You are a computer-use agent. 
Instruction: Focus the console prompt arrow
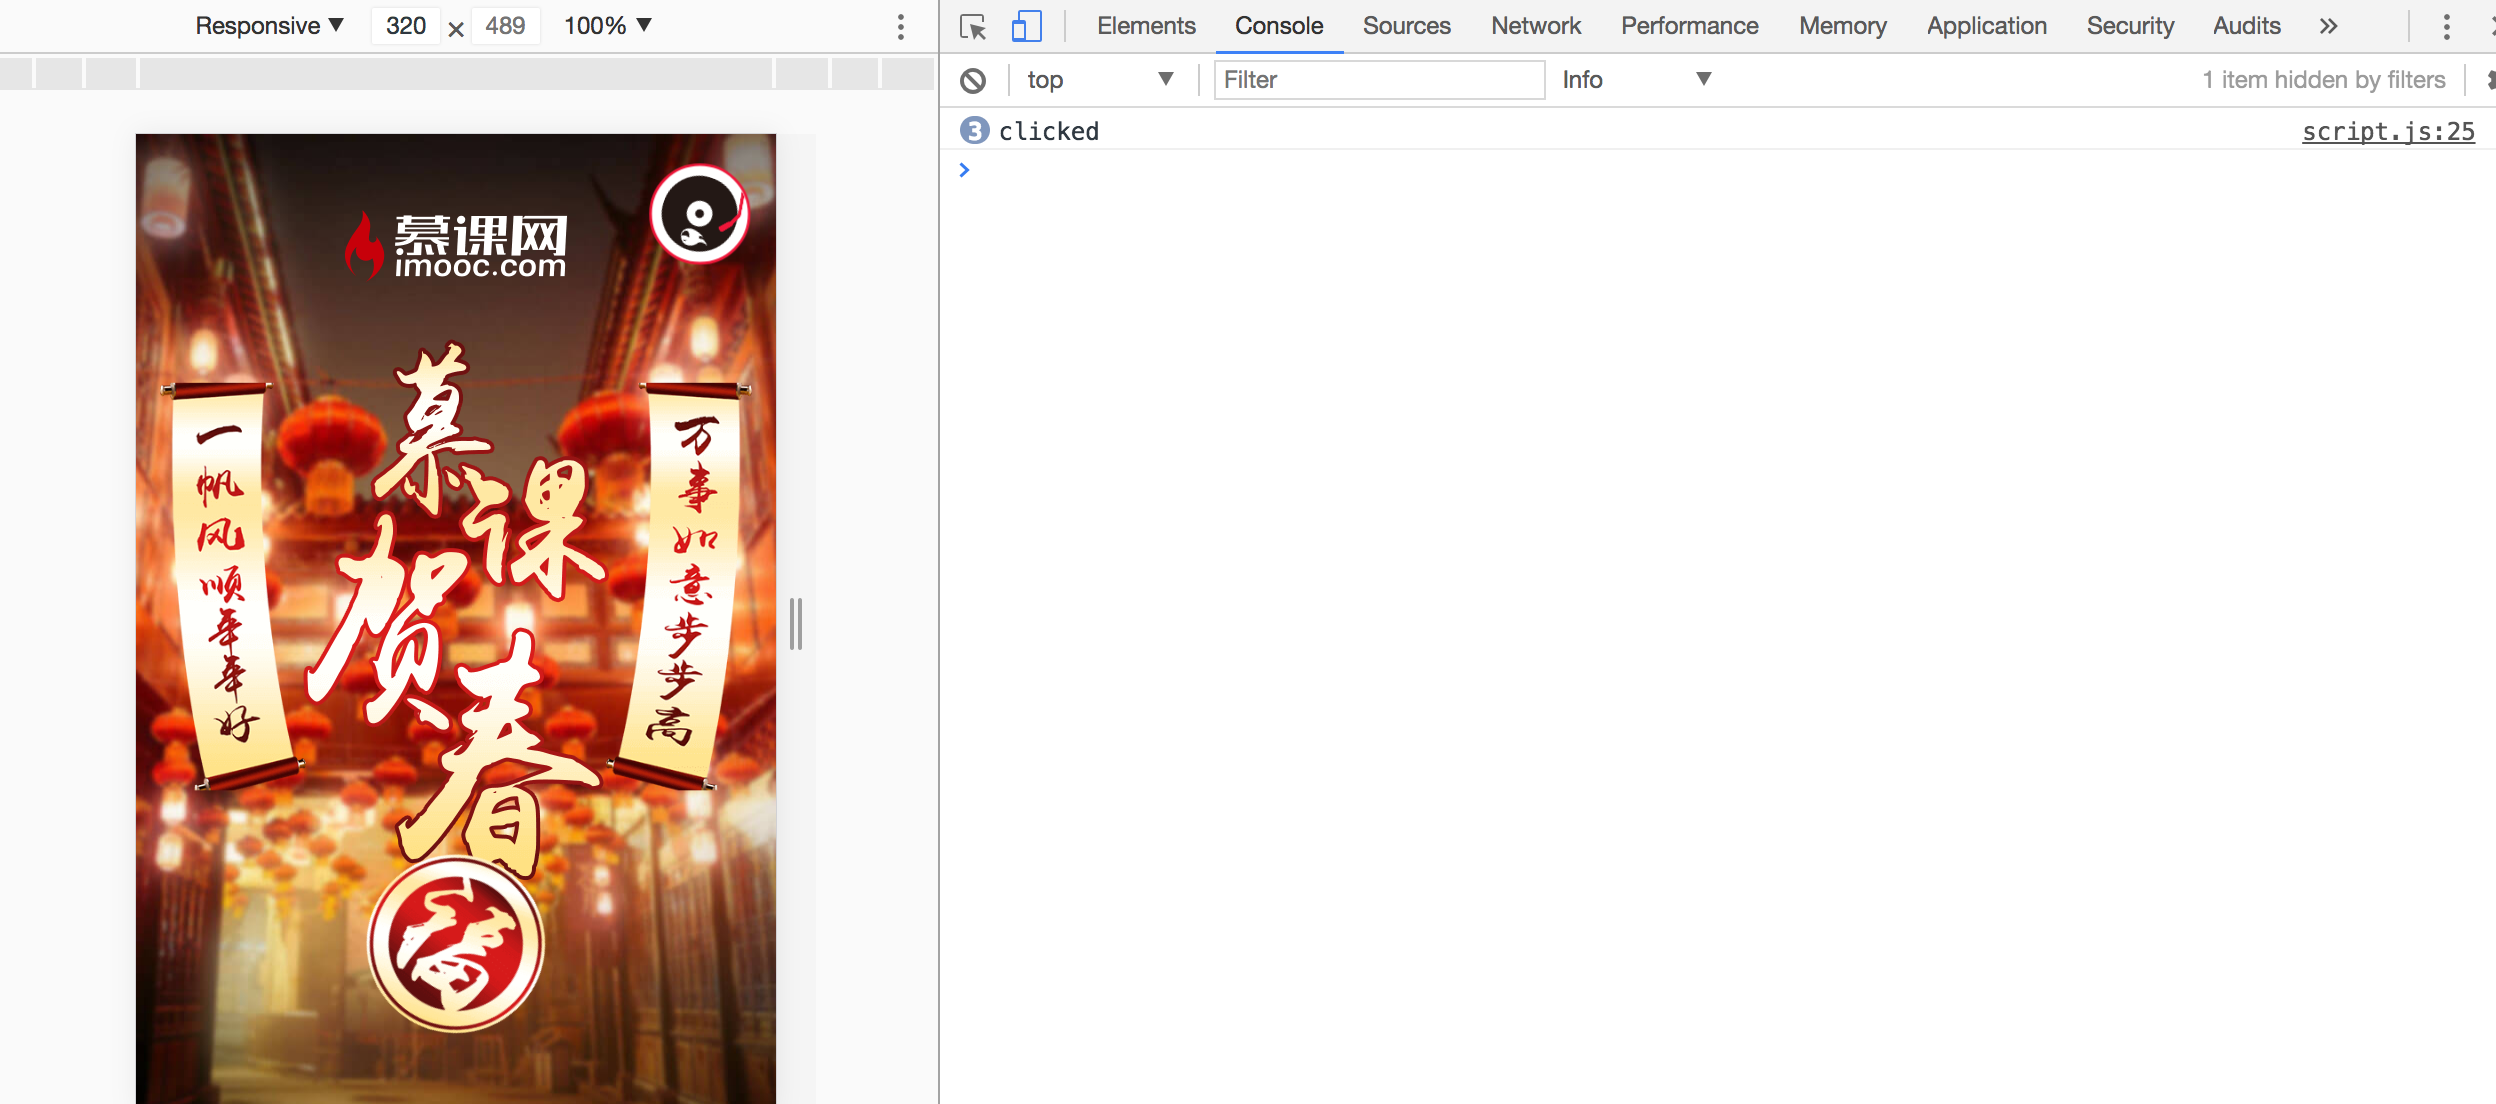coord(964,170)
